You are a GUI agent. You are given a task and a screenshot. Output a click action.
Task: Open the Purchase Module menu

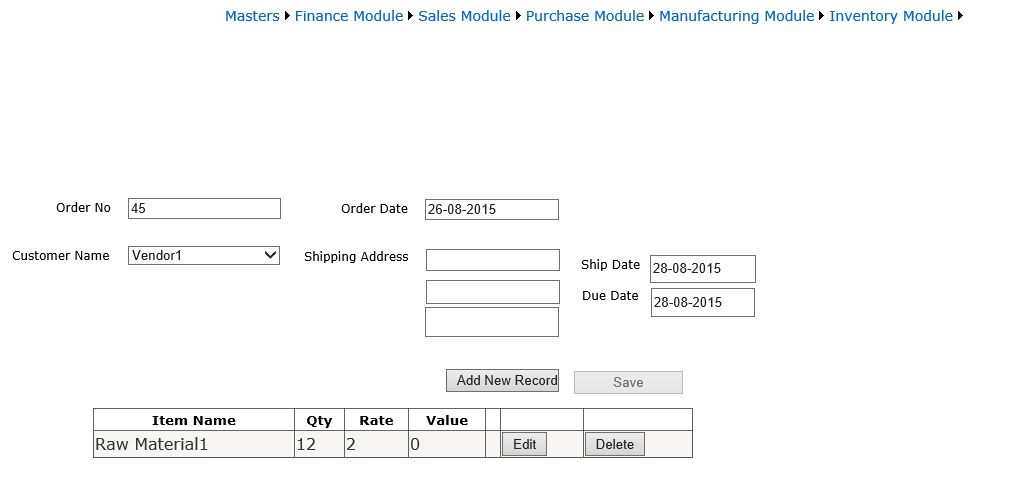[x=585, y=16]
